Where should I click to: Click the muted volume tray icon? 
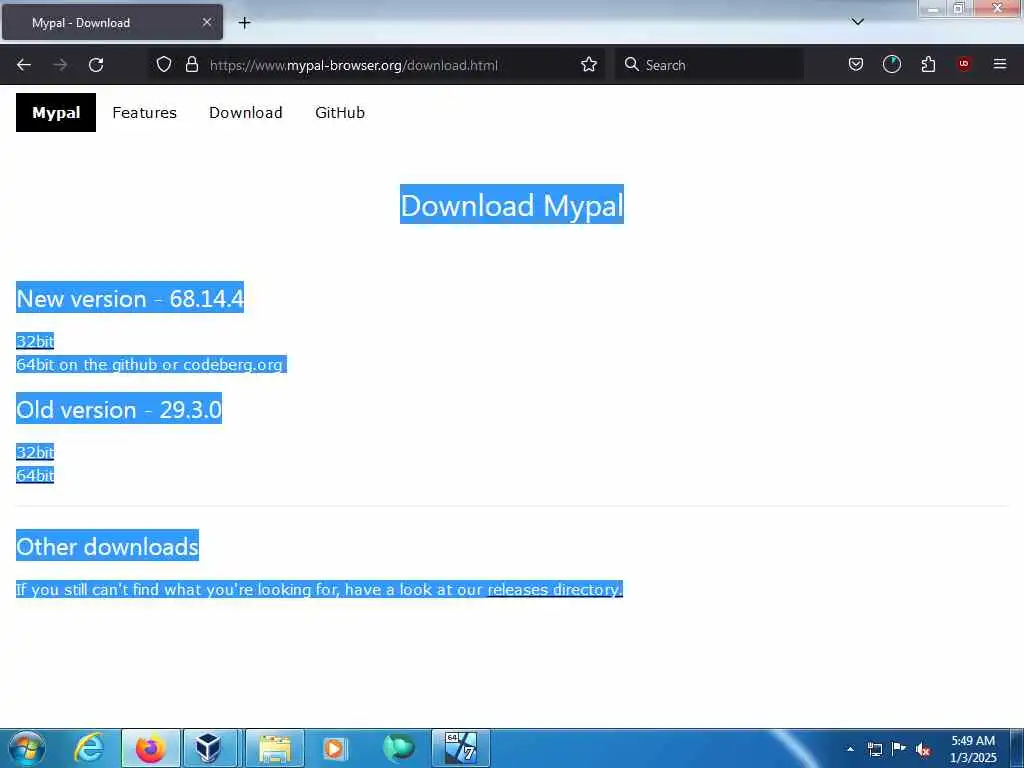coord(922,749)
